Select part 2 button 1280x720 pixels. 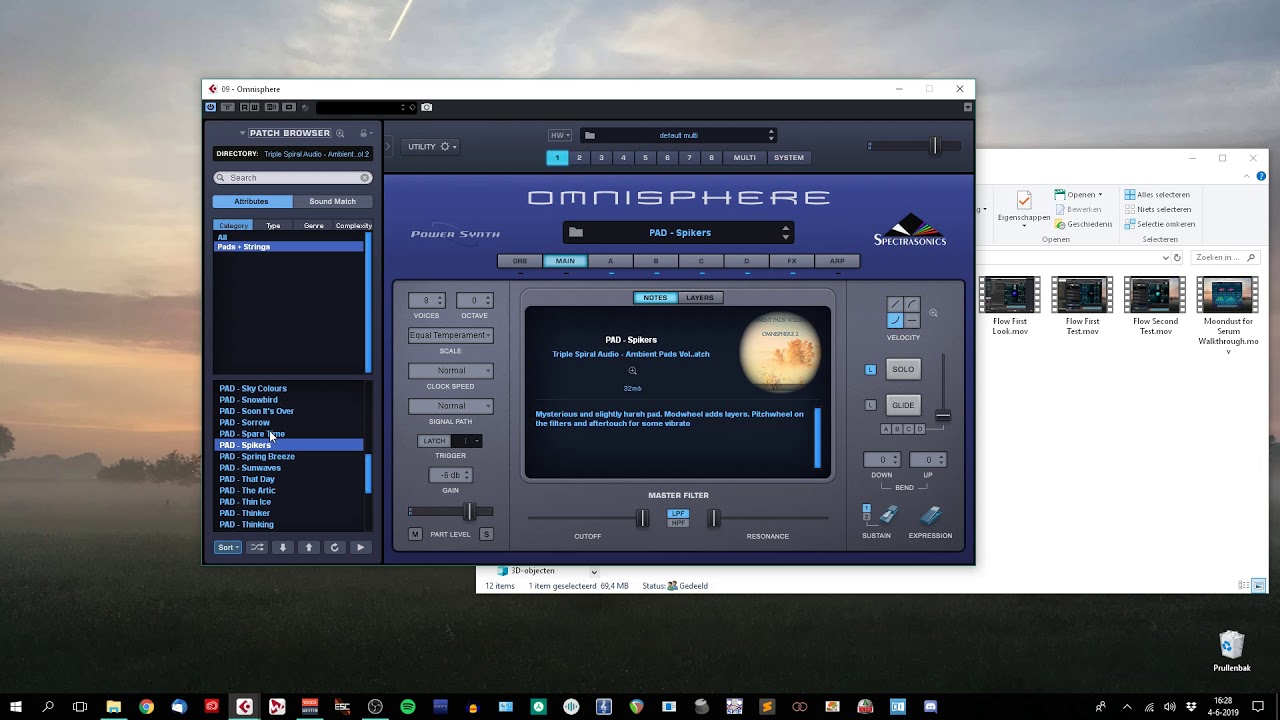(x=579, y=157)
